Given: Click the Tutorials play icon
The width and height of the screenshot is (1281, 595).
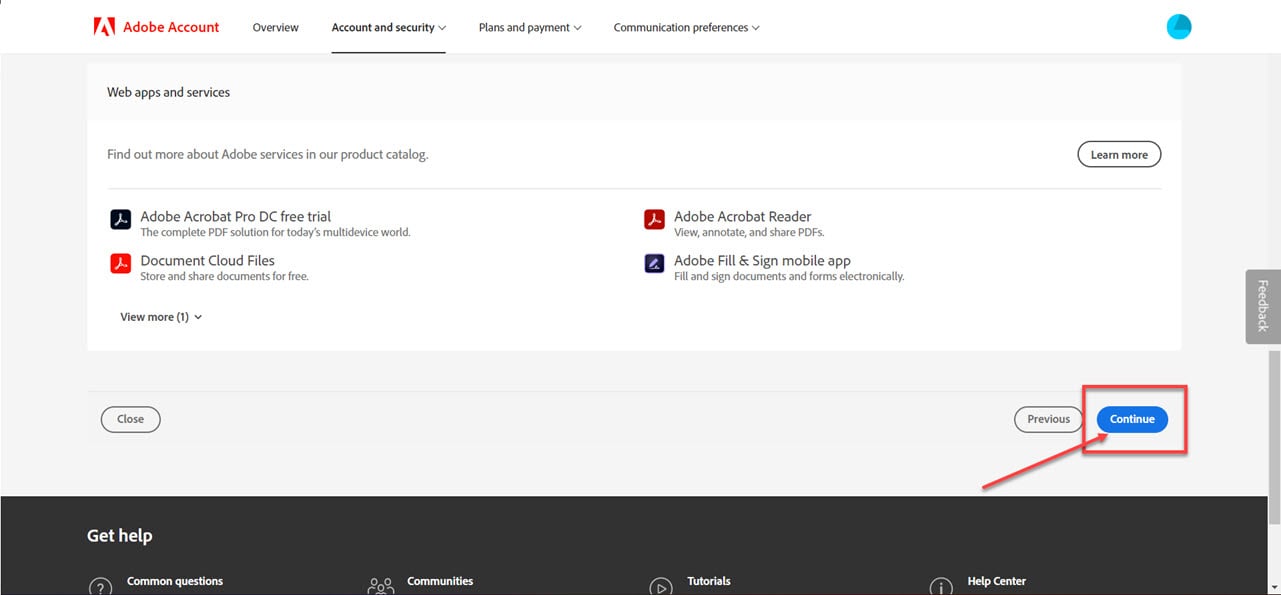Looking at the screenshot, I should 661,588.
